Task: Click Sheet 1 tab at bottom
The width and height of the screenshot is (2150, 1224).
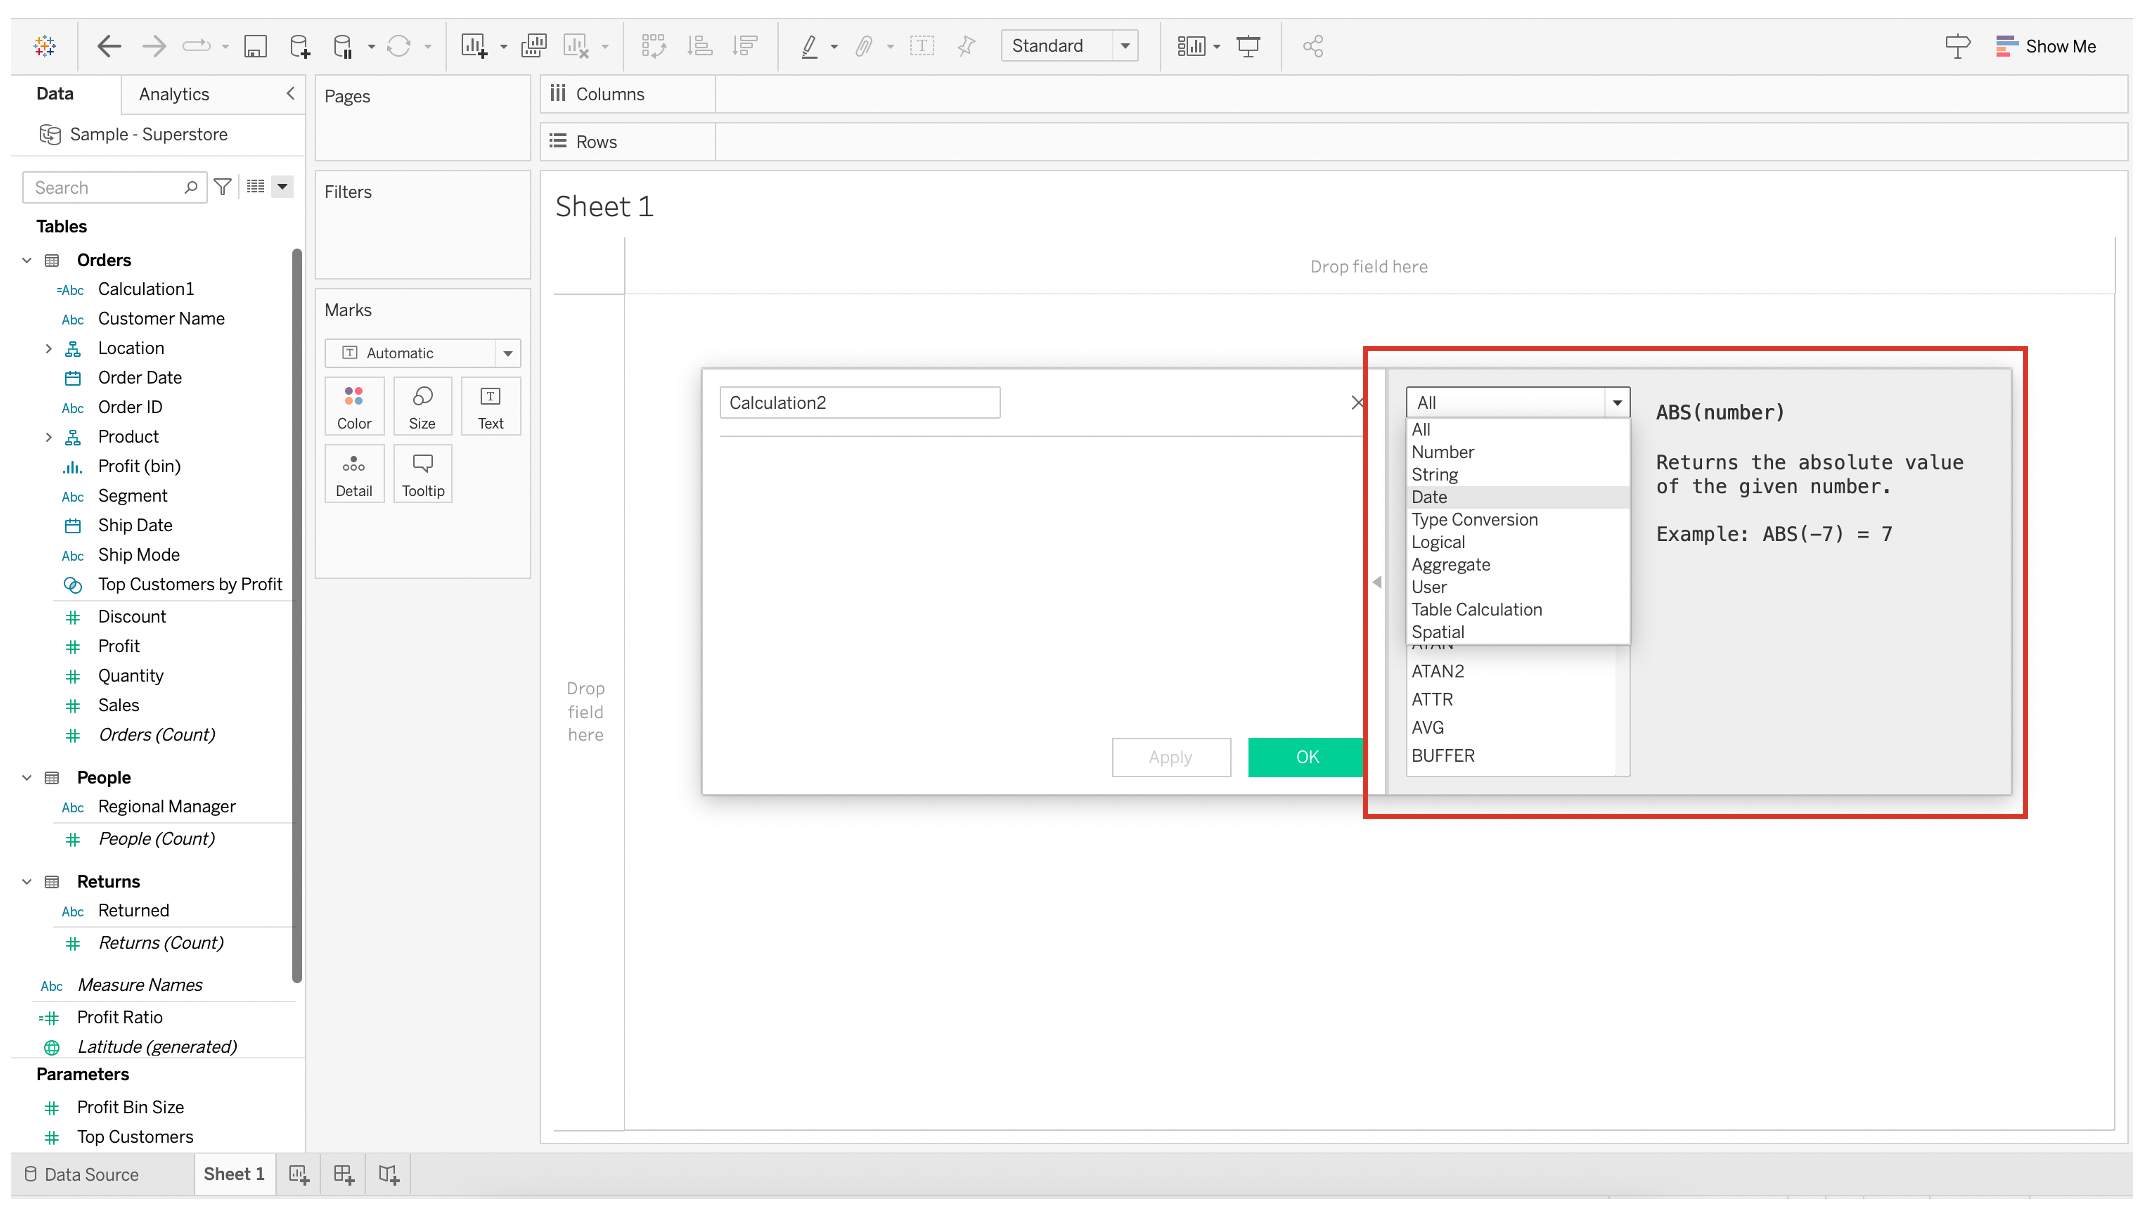Action: point(233,1174)
